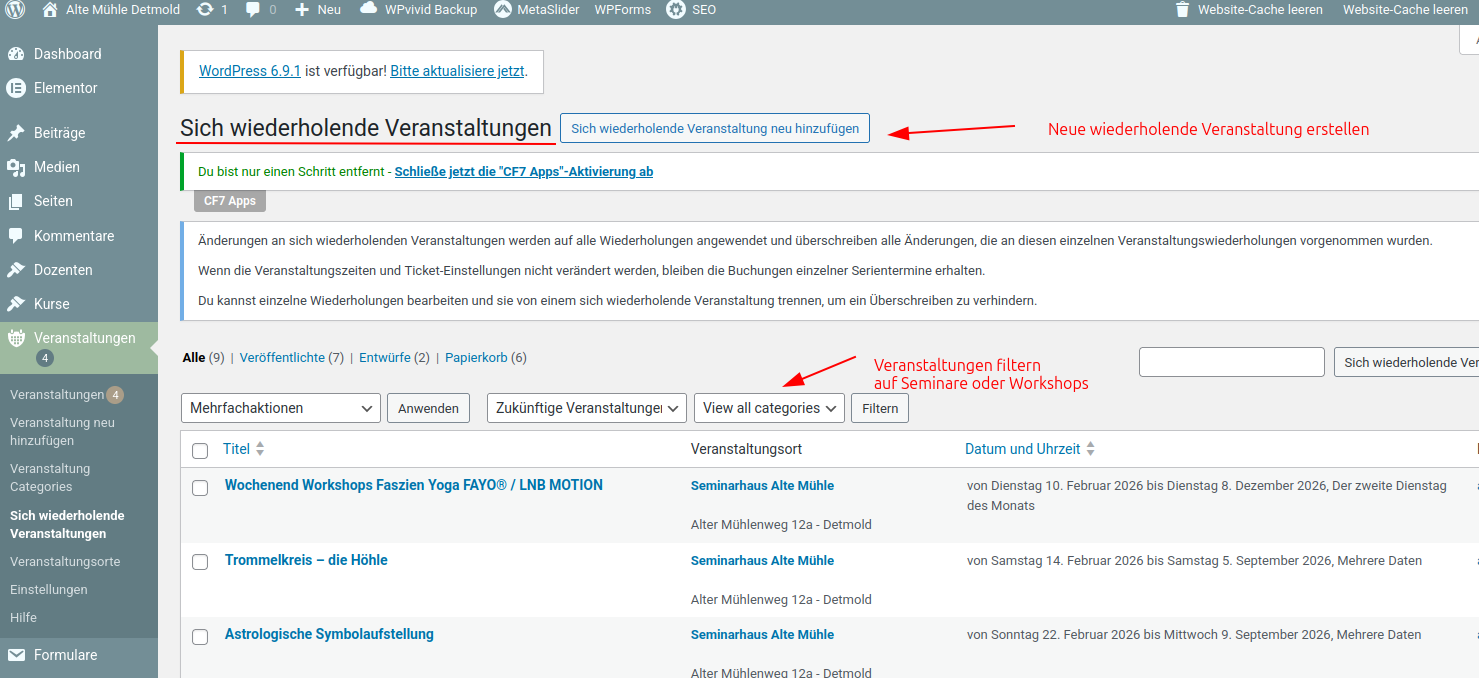Click the WordPress logo icon in admin bar
1479x678 pixels.
pos(15,10)
